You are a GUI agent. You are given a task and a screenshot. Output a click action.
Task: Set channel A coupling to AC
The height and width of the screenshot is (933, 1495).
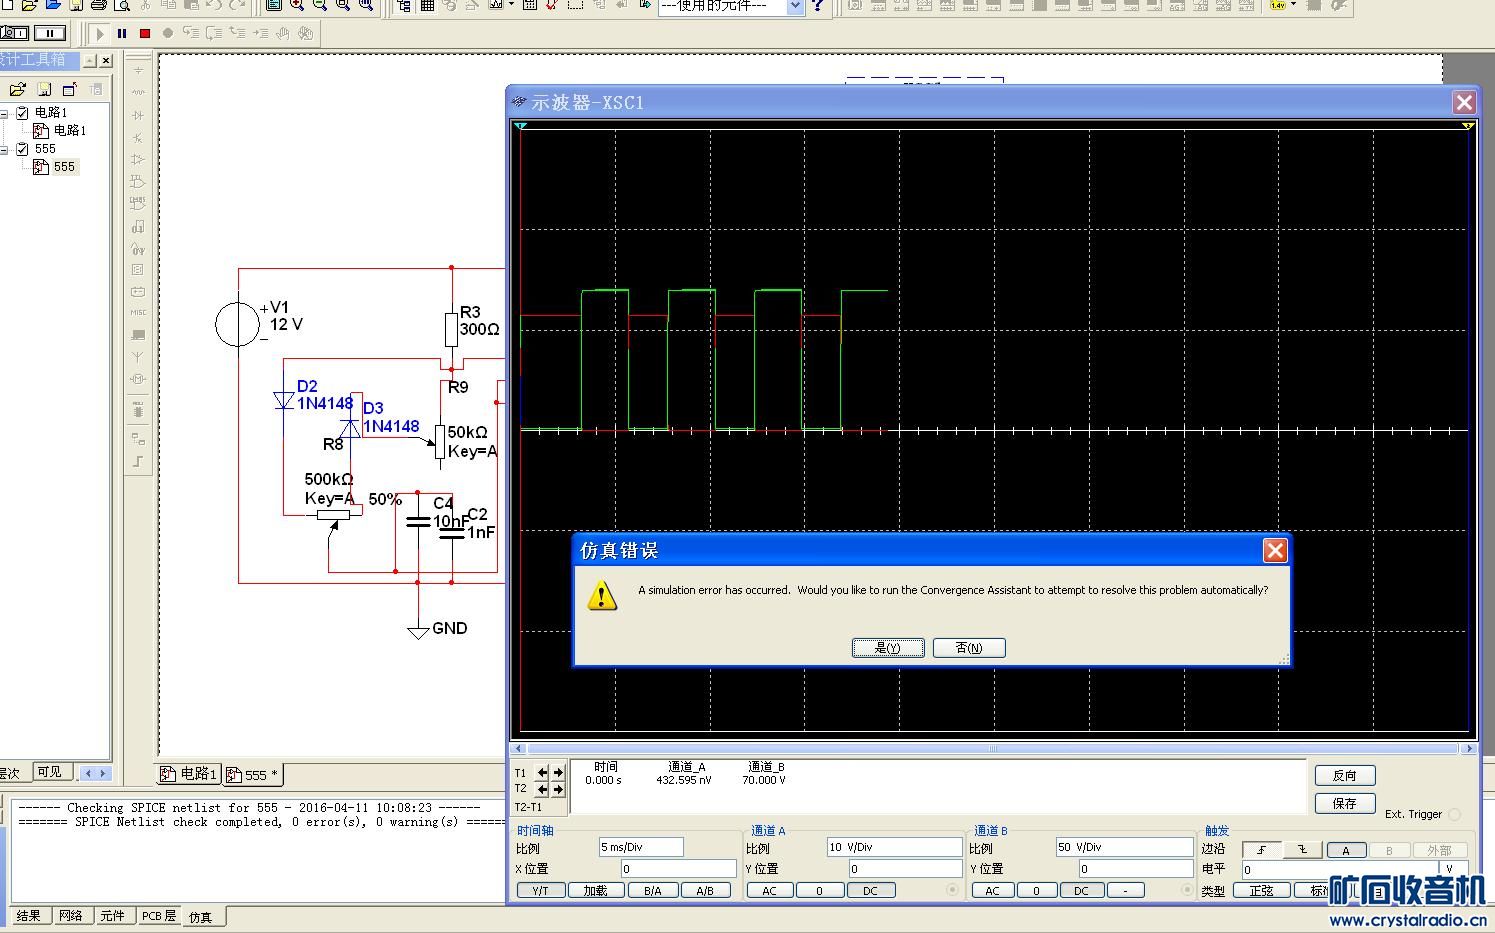pos(770,890)
